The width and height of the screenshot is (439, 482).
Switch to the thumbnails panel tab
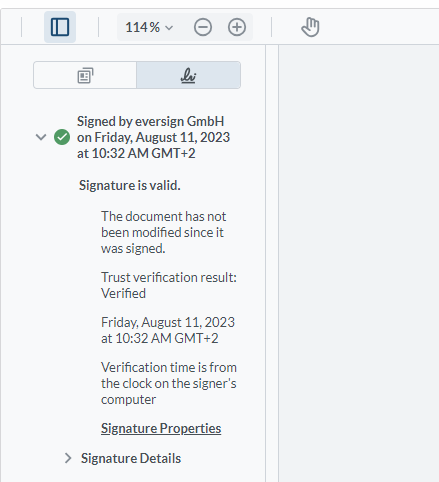85,75
